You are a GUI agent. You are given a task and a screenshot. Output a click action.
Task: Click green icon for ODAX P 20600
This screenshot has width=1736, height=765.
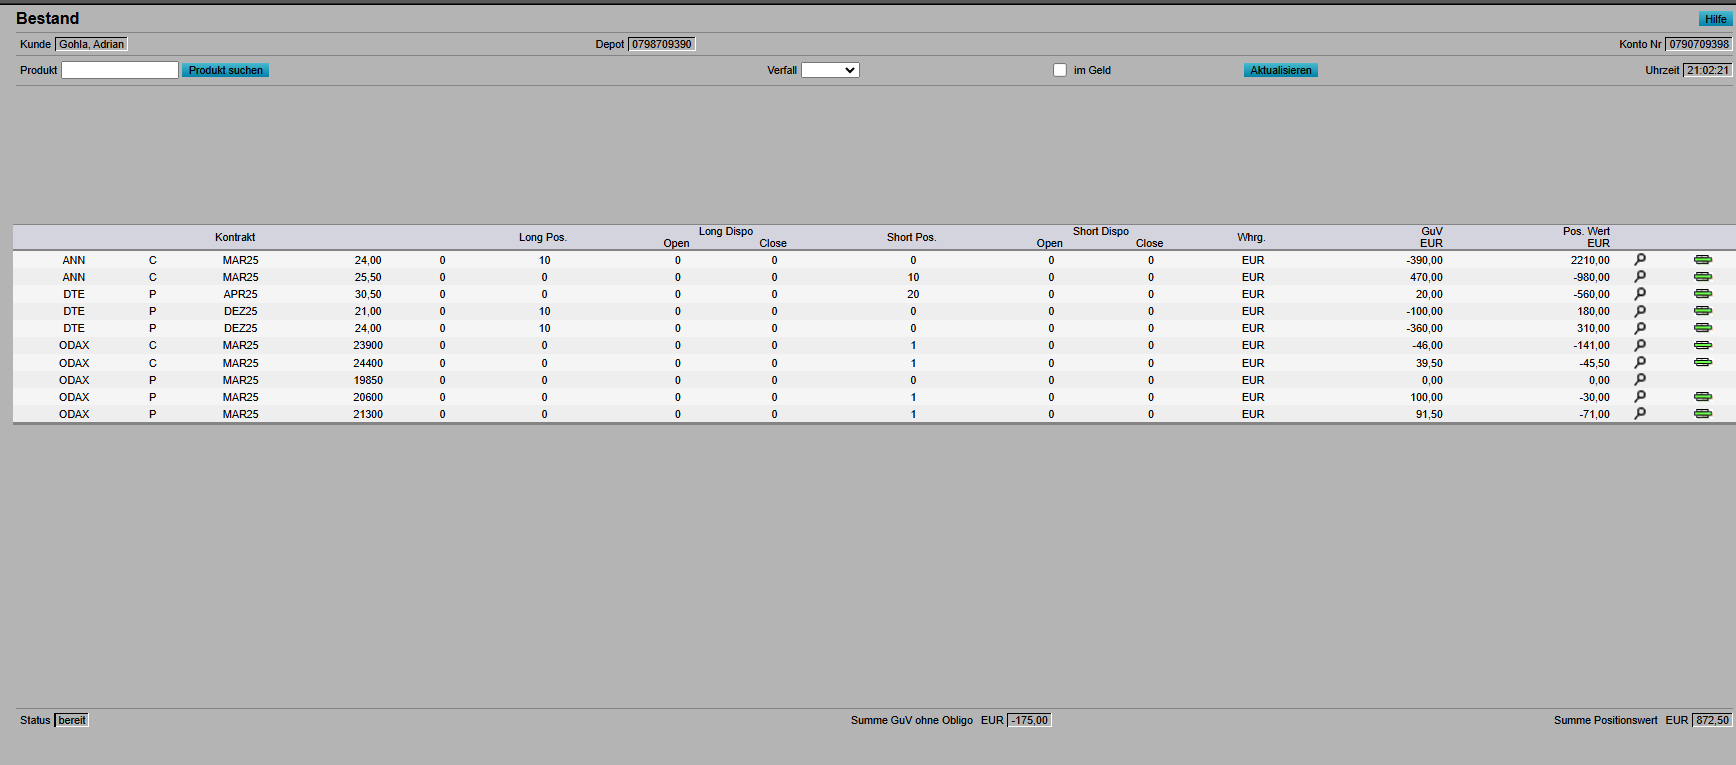(1702, 397)
